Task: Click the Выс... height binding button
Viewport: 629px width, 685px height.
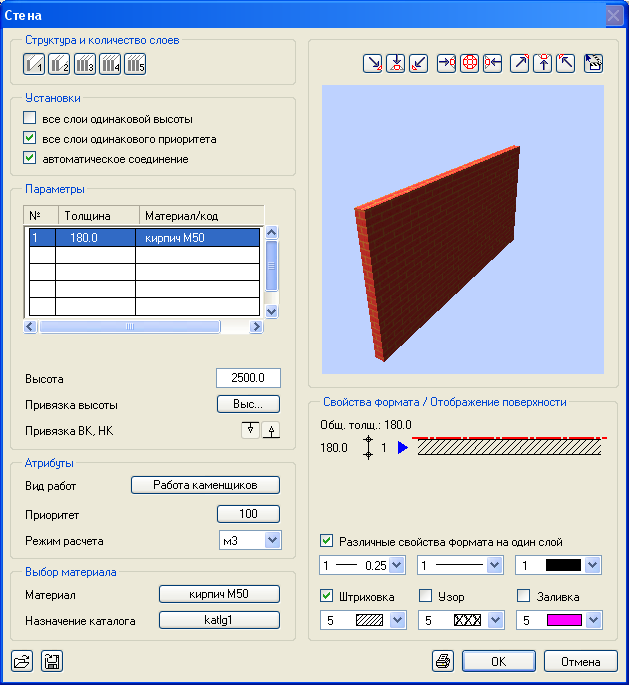Action: point(248,404)
